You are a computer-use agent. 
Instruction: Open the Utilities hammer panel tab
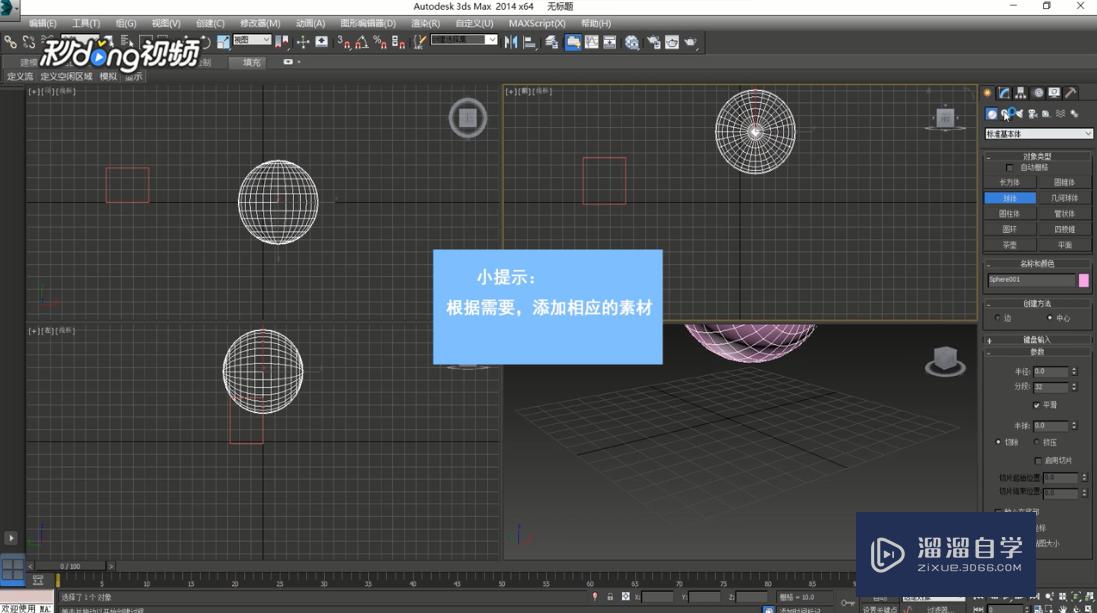pyautogui.click(x=1071, y=93)
